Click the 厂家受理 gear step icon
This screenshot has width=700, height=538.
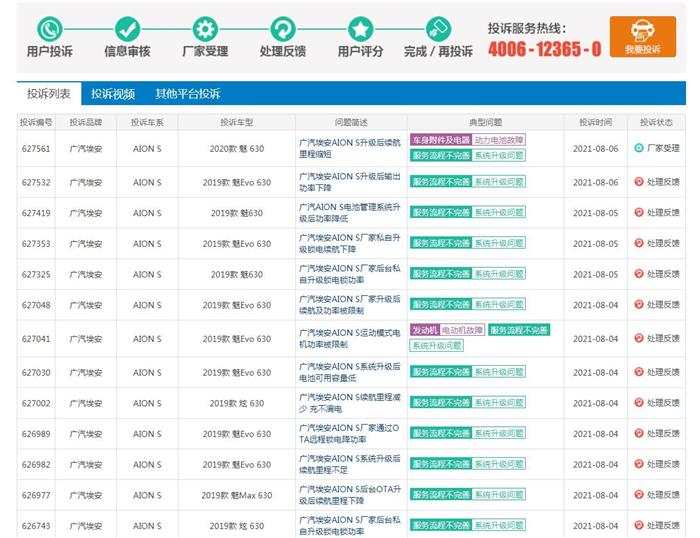[205, 29]
